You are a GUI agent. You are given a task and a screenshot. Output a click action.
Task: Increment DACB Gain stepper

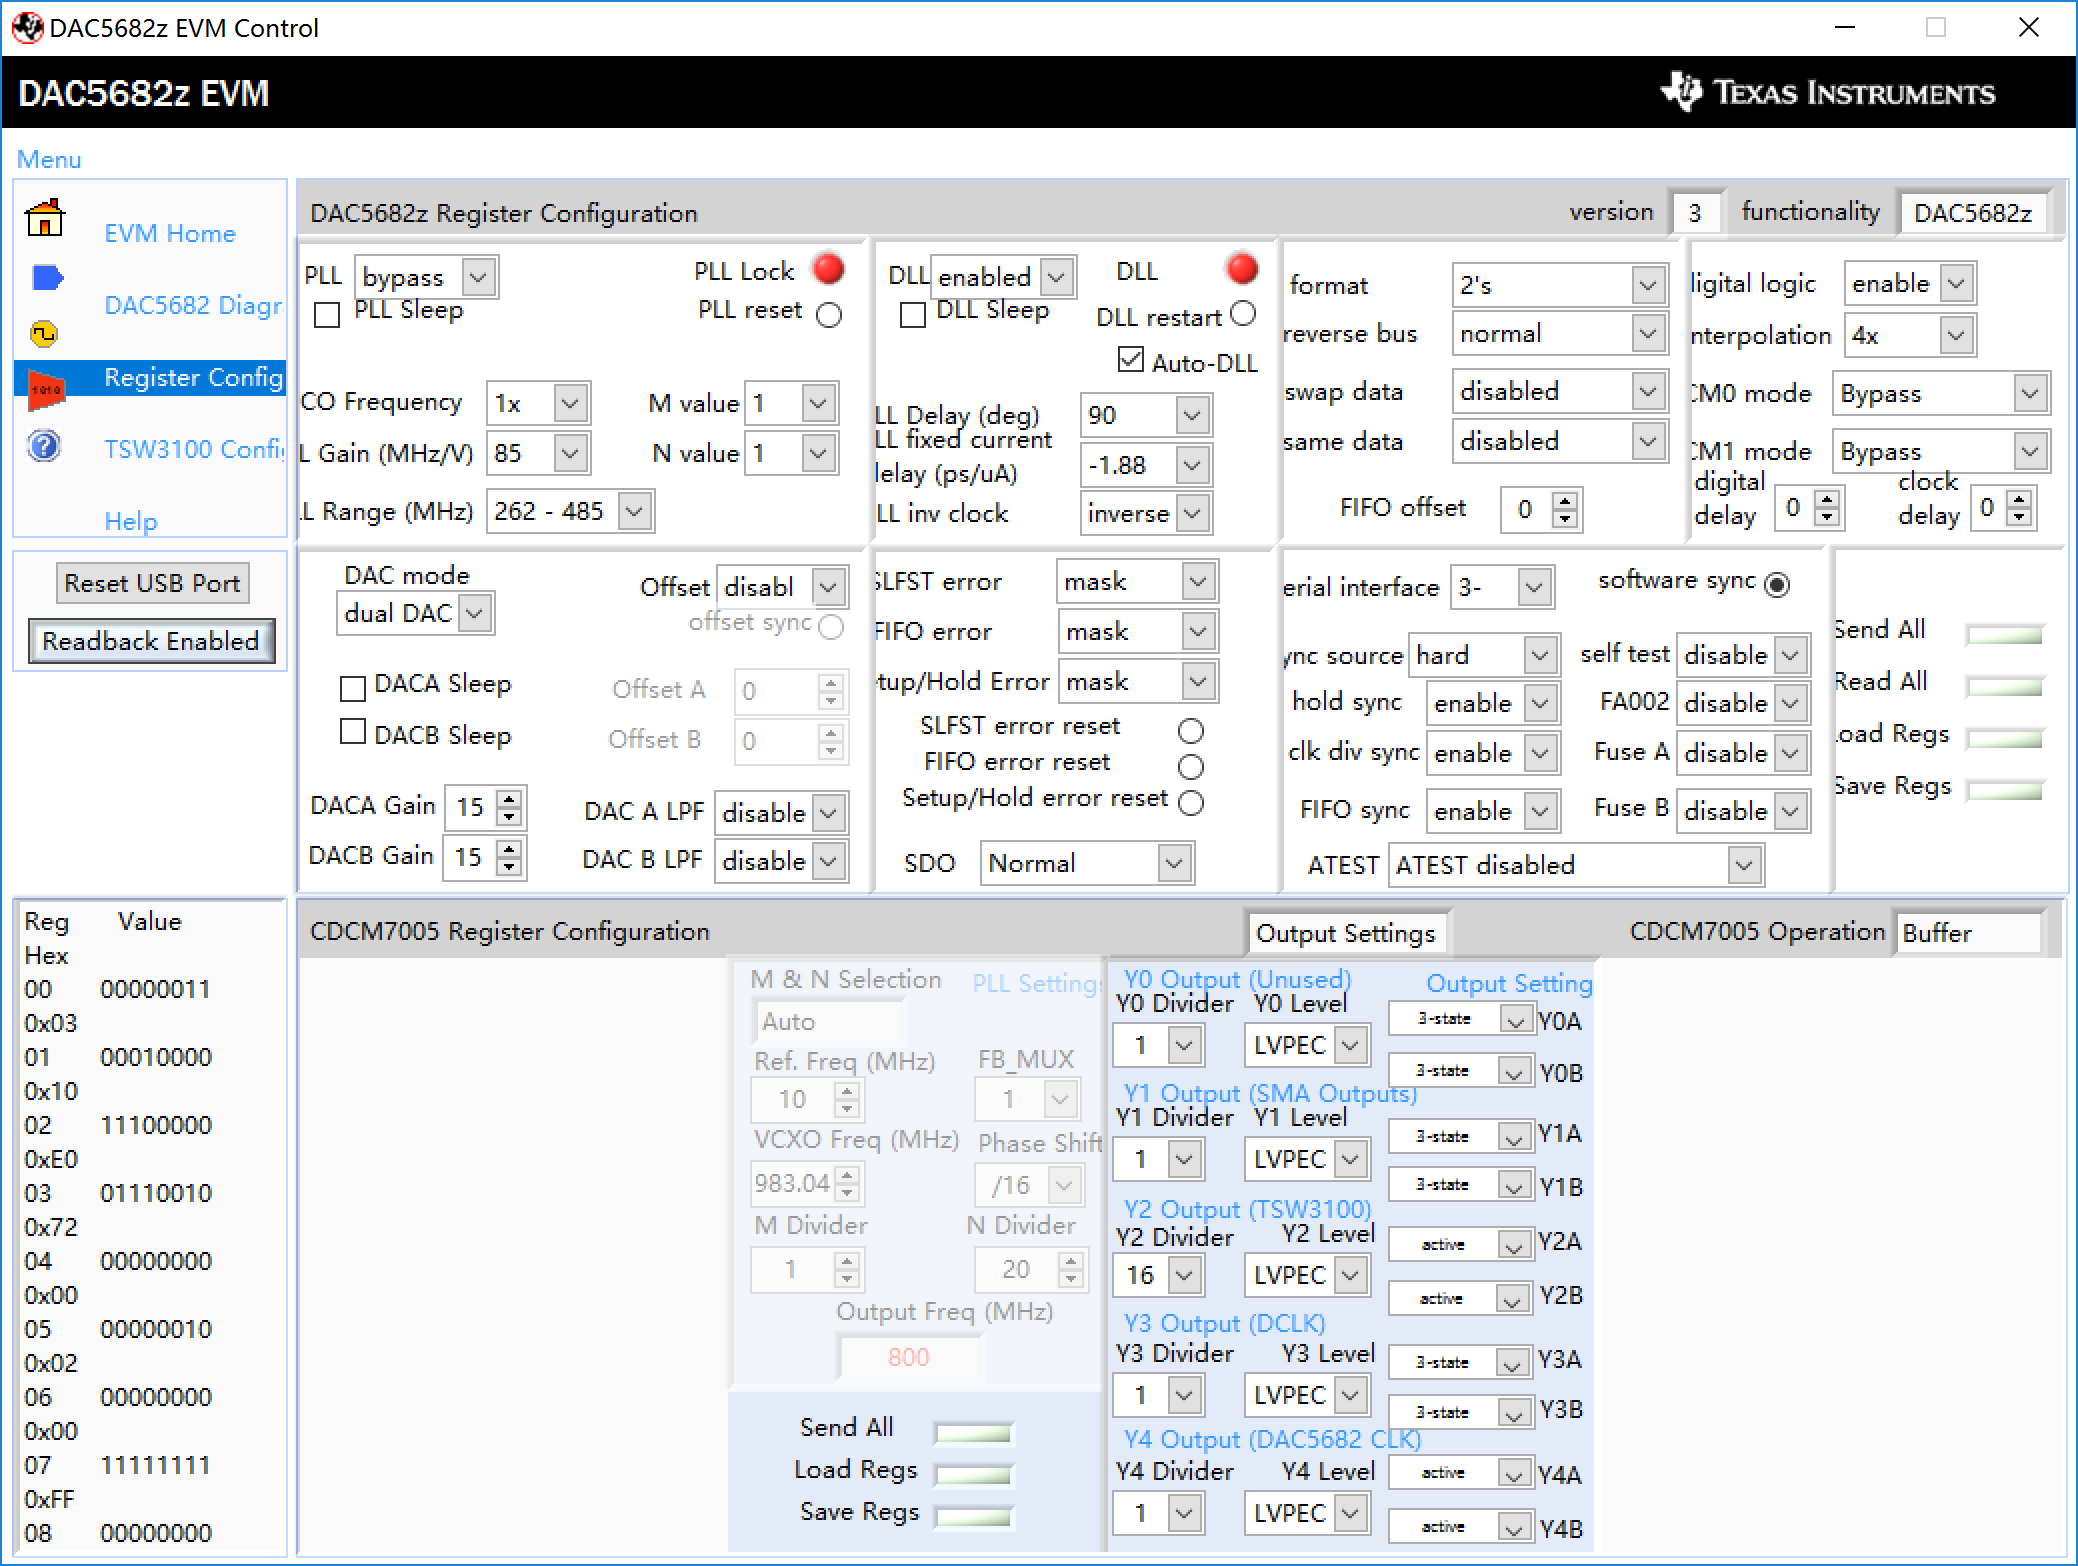coord(510,848)
